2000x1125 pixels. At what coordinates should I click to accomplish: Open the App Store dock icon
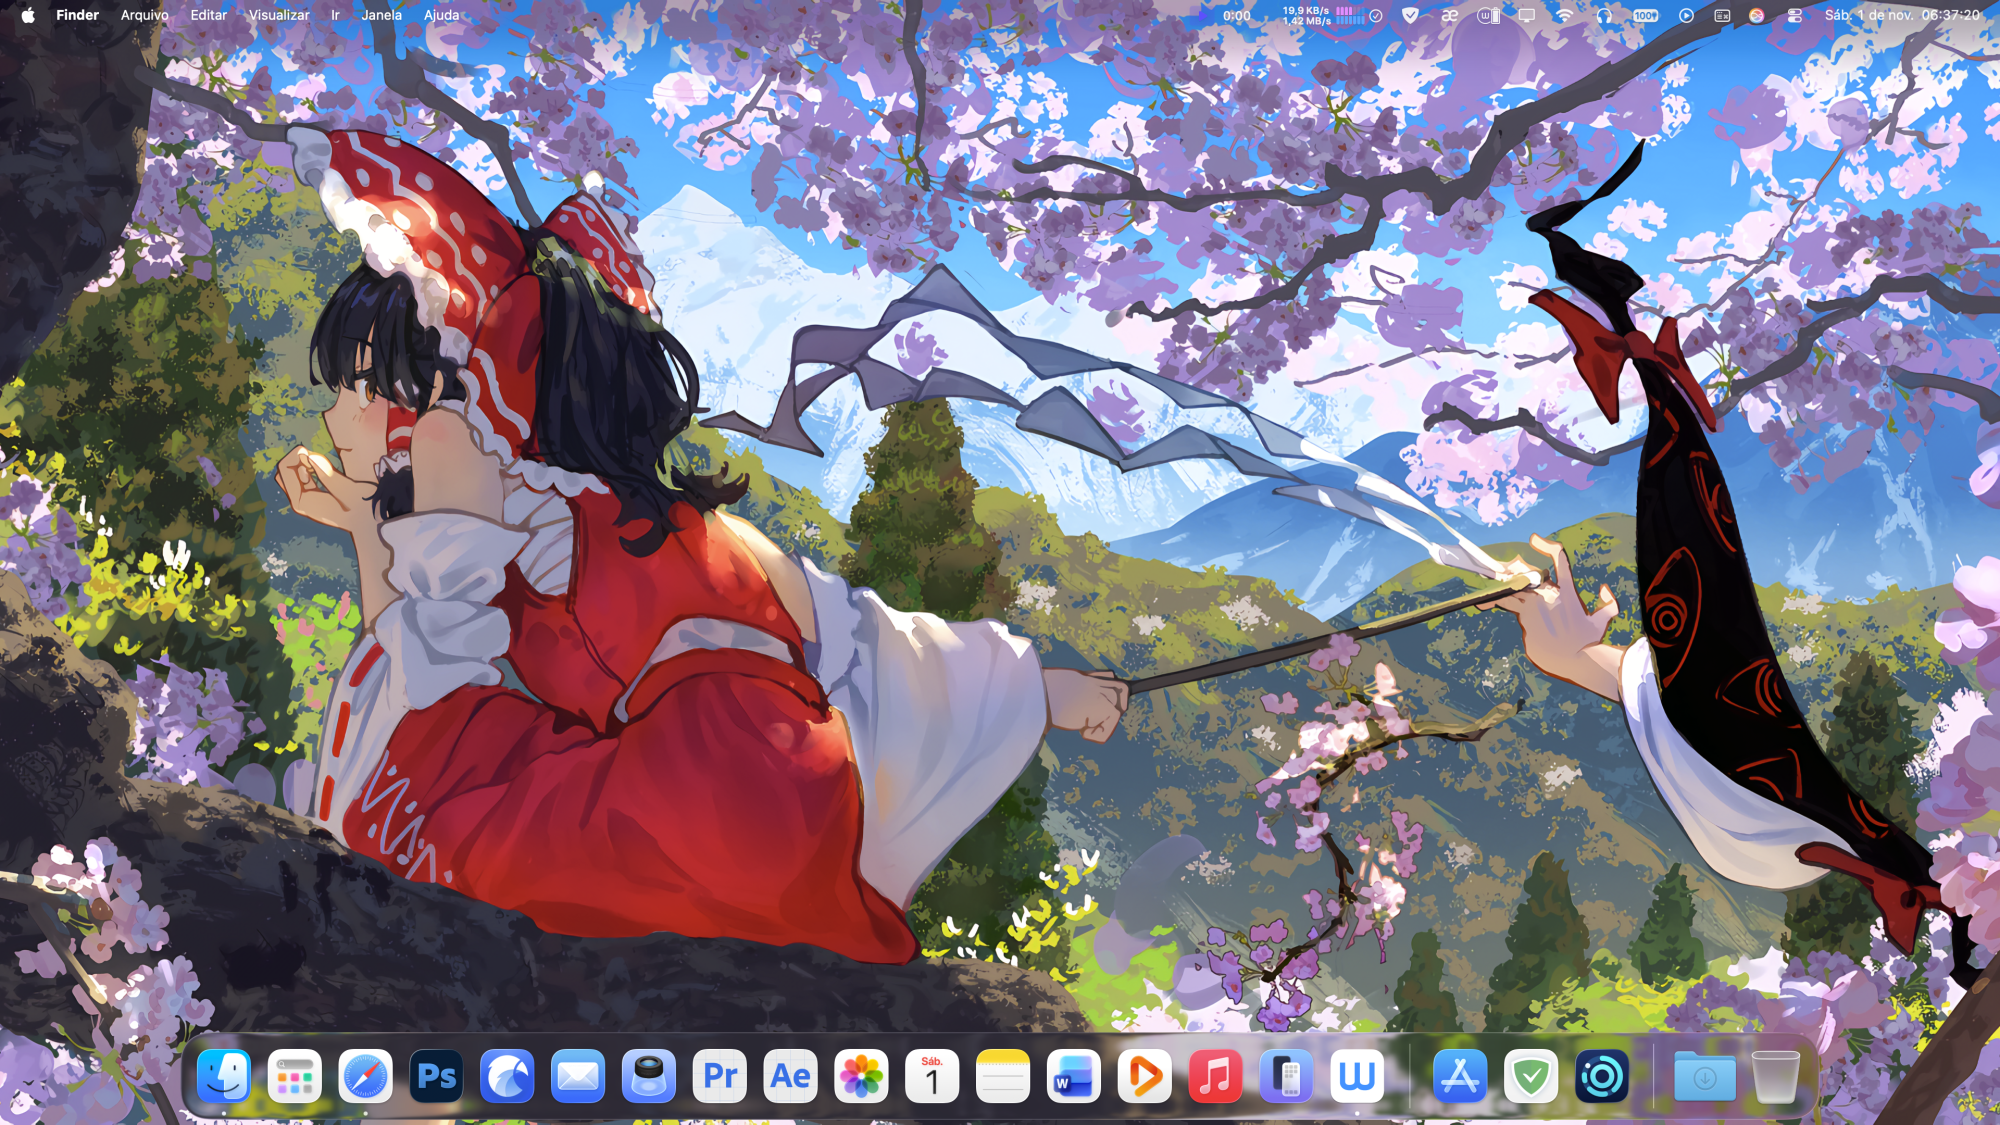(1459, 1077)
